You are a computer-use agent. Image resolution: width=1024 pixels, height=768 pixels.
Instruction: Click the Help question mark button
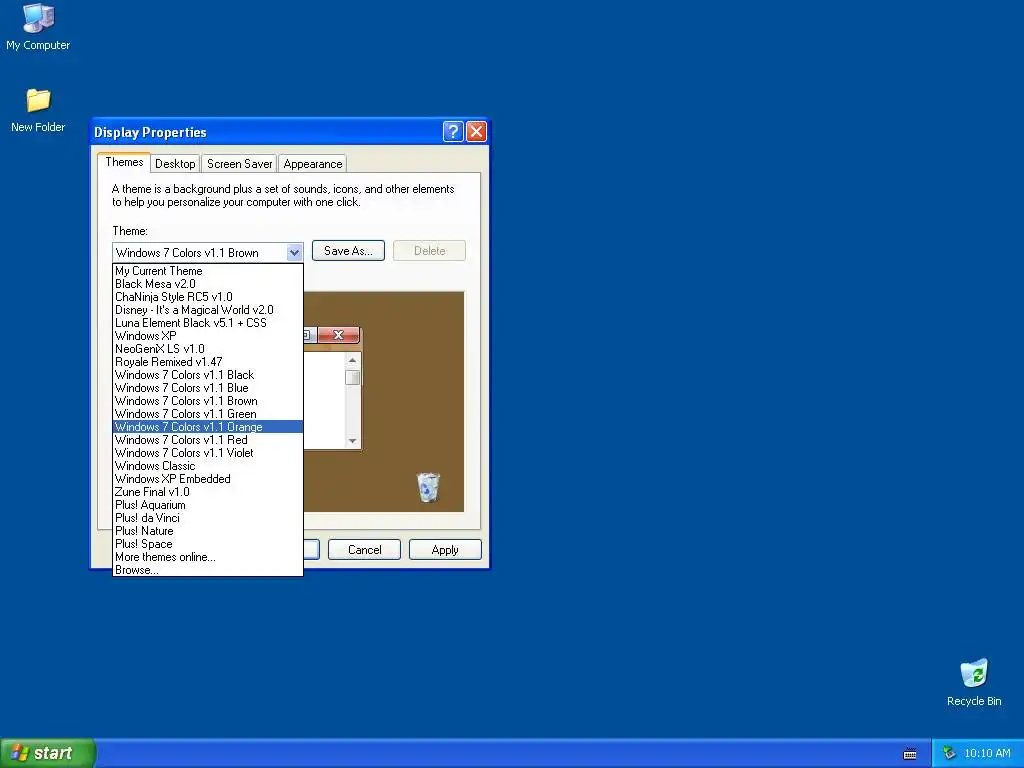coord(453,132)
